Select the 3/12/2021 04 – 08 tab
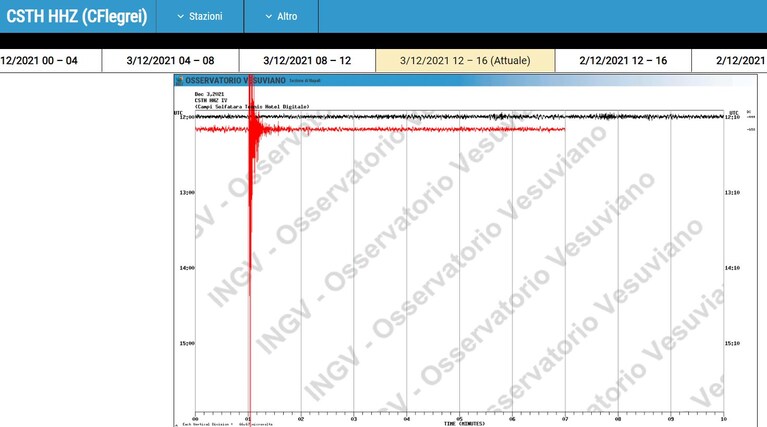767x427 pixels. click(170, 61)
